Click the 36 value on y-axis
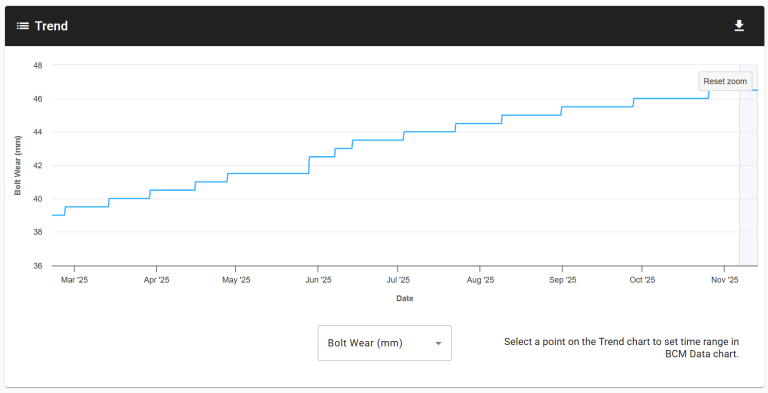768x393 pixels. (38, 266)
